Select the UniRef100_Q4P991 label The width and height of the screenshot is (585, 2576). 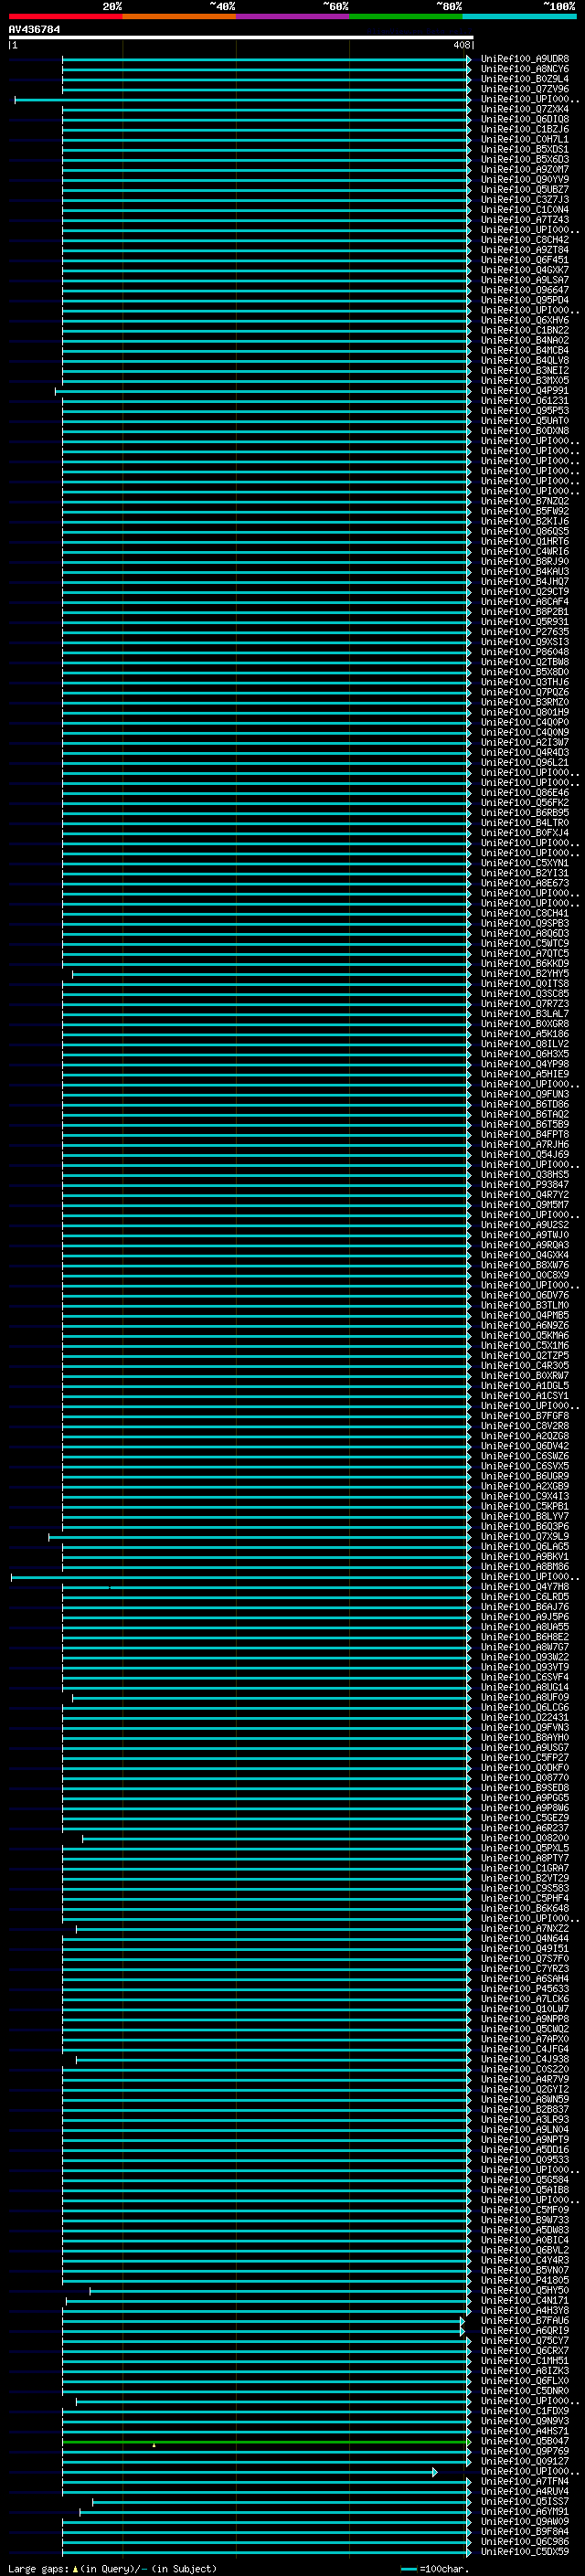pyautogui.click(x=525, y=390)
